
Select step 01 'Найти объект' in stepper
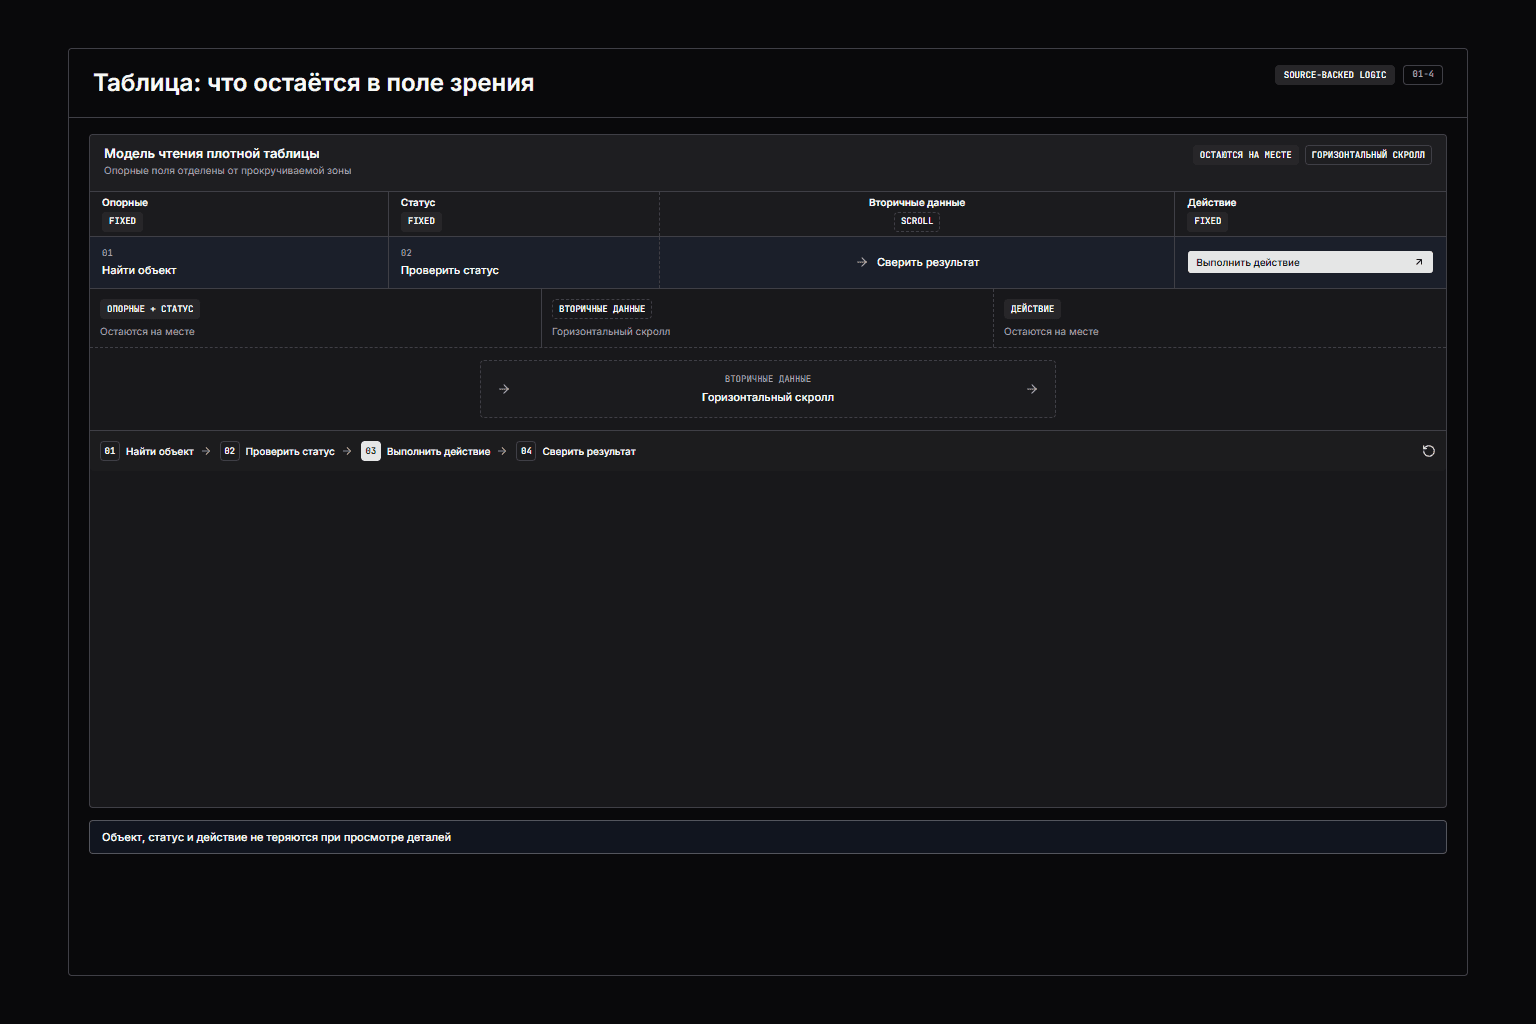click(147, 451)
